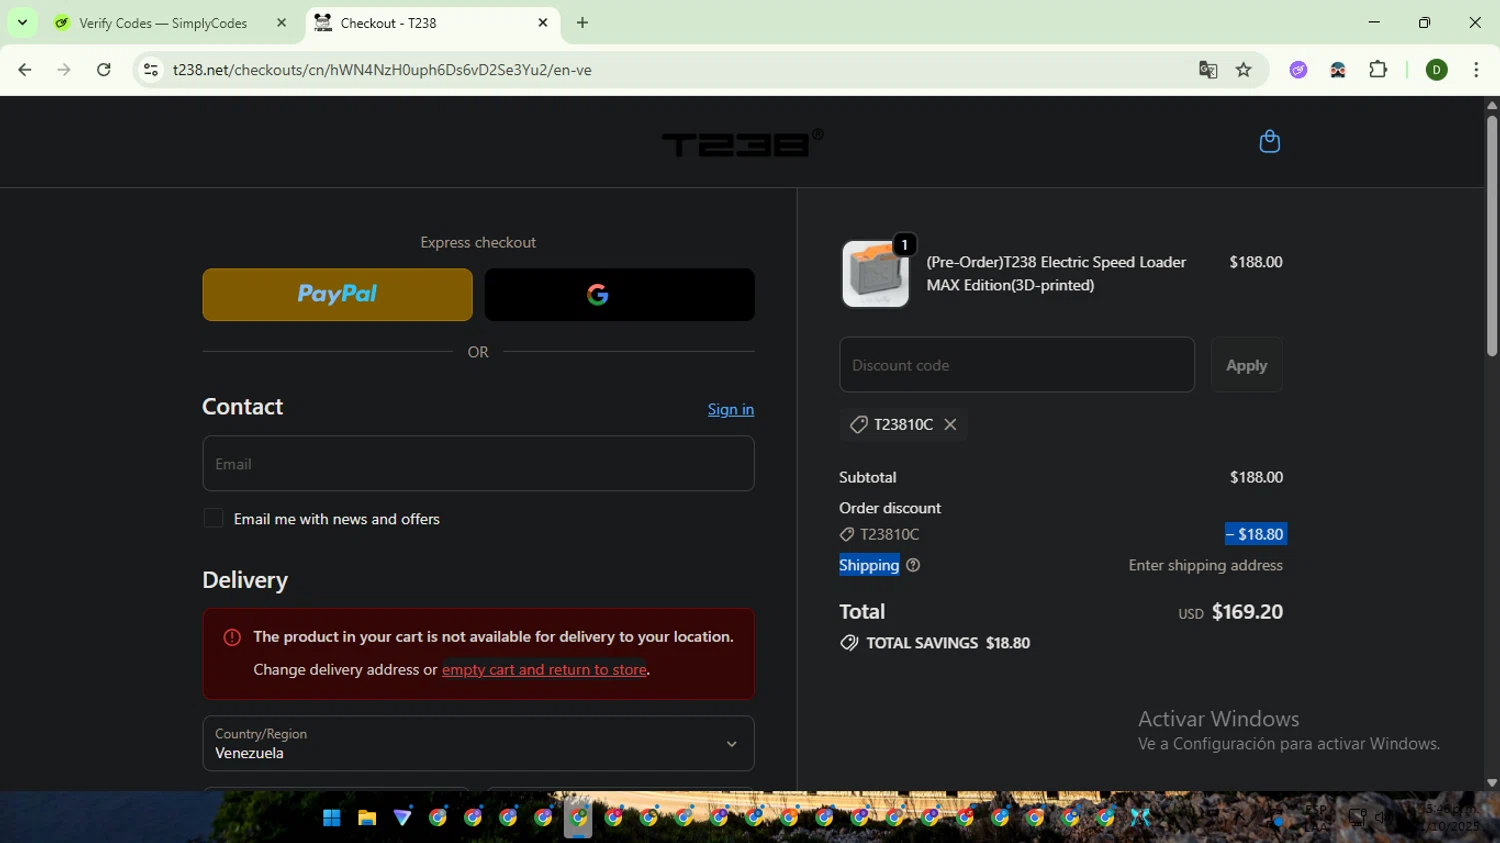This screenshot has width=1500, height=843.
Task: Close the Verify Codes SimplyCodes tab
Action: [x=281, y=22]
